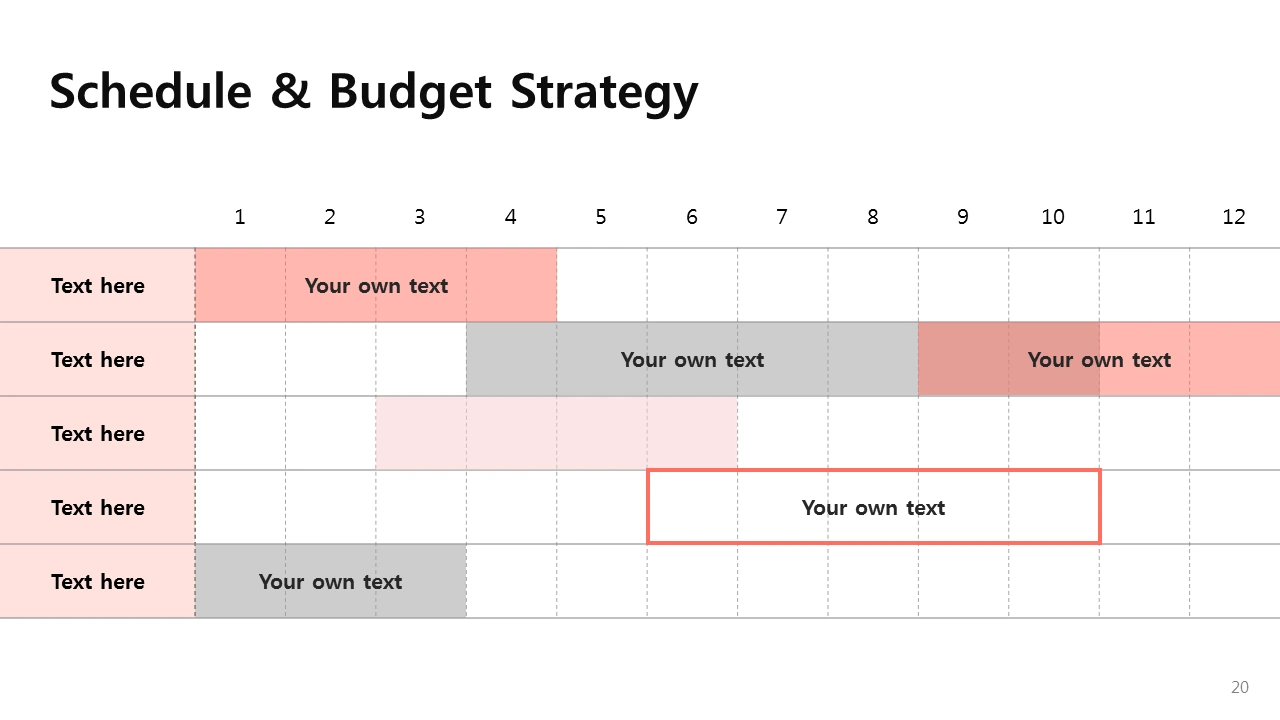Select month column header 1
Screen dimensions: 1280x720
(240, 217)
